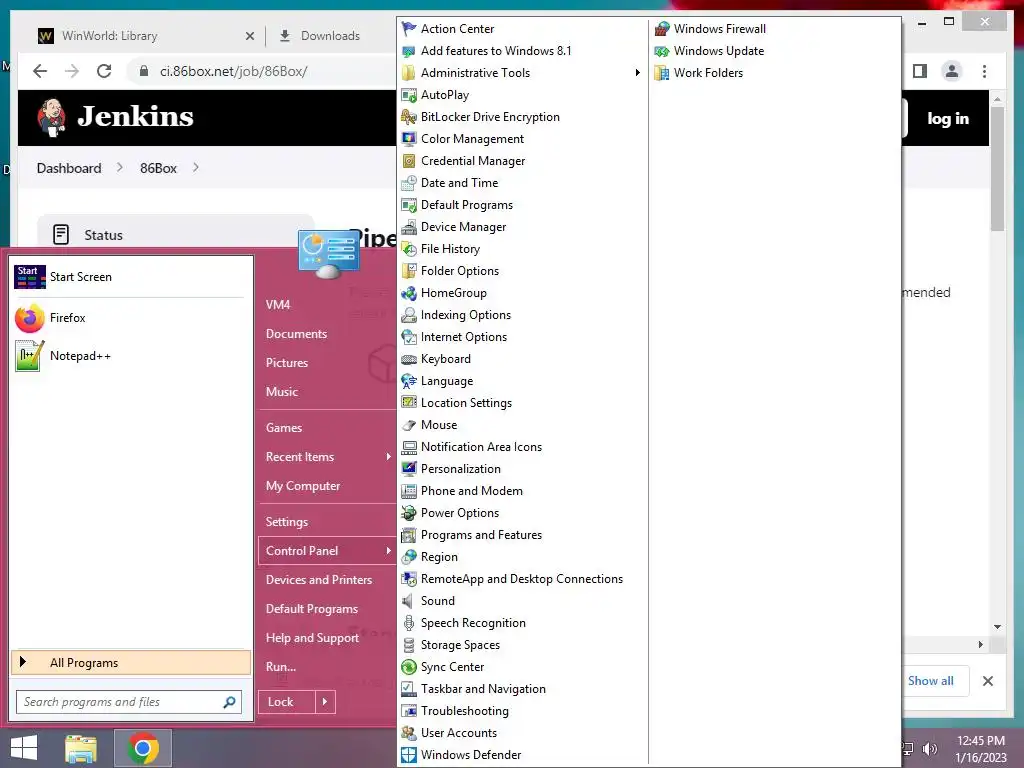Expand the Control Panel menu arrow
Viewport: 1024px width, 768px height.
point(389,551)
